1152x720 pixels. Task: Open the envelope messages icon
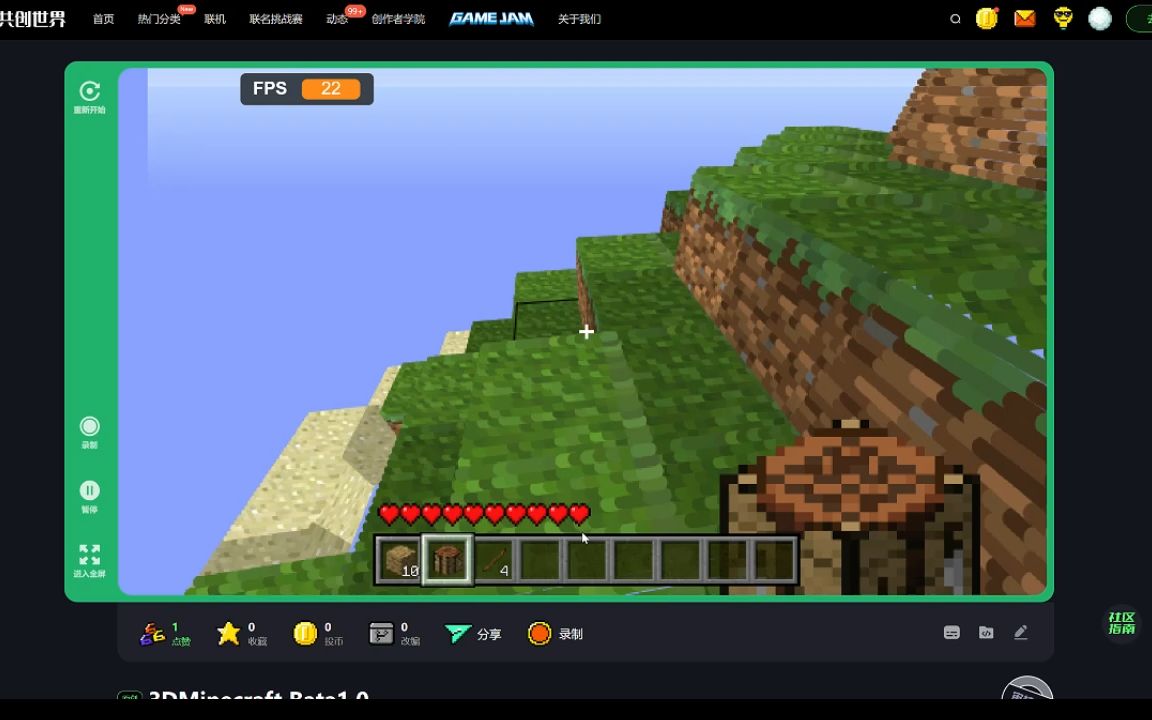pos(1025,18)
